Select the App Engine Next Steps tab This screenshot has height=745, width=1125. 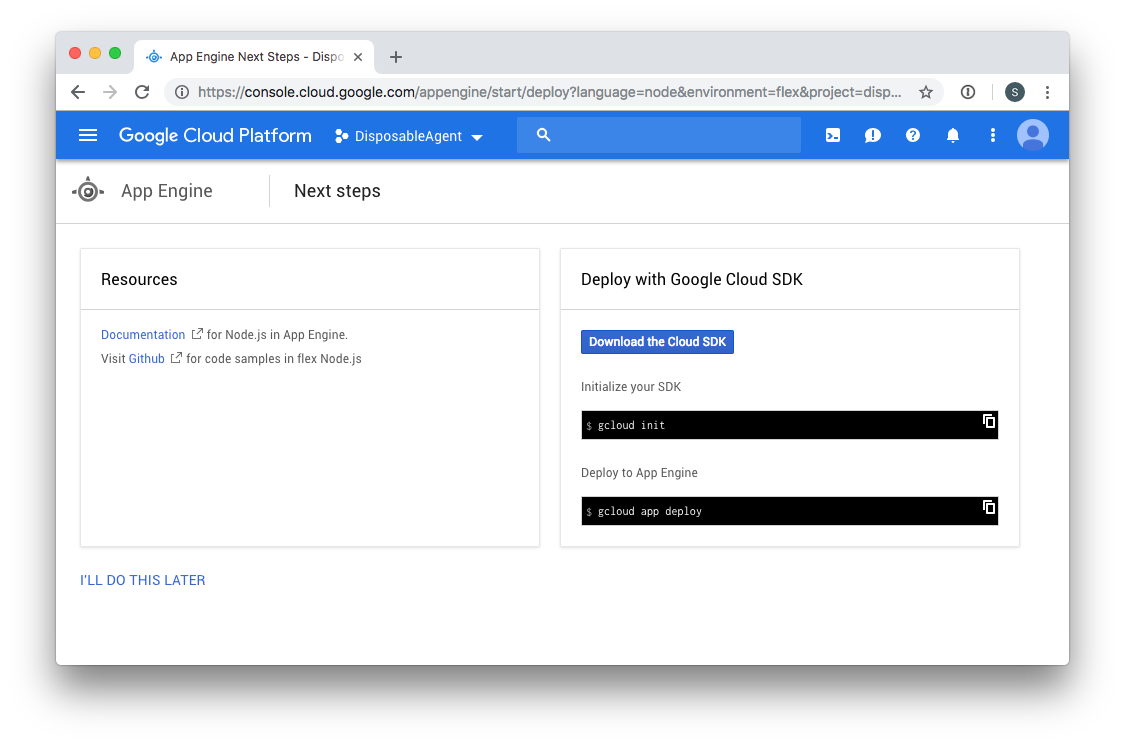coord(255,57)
